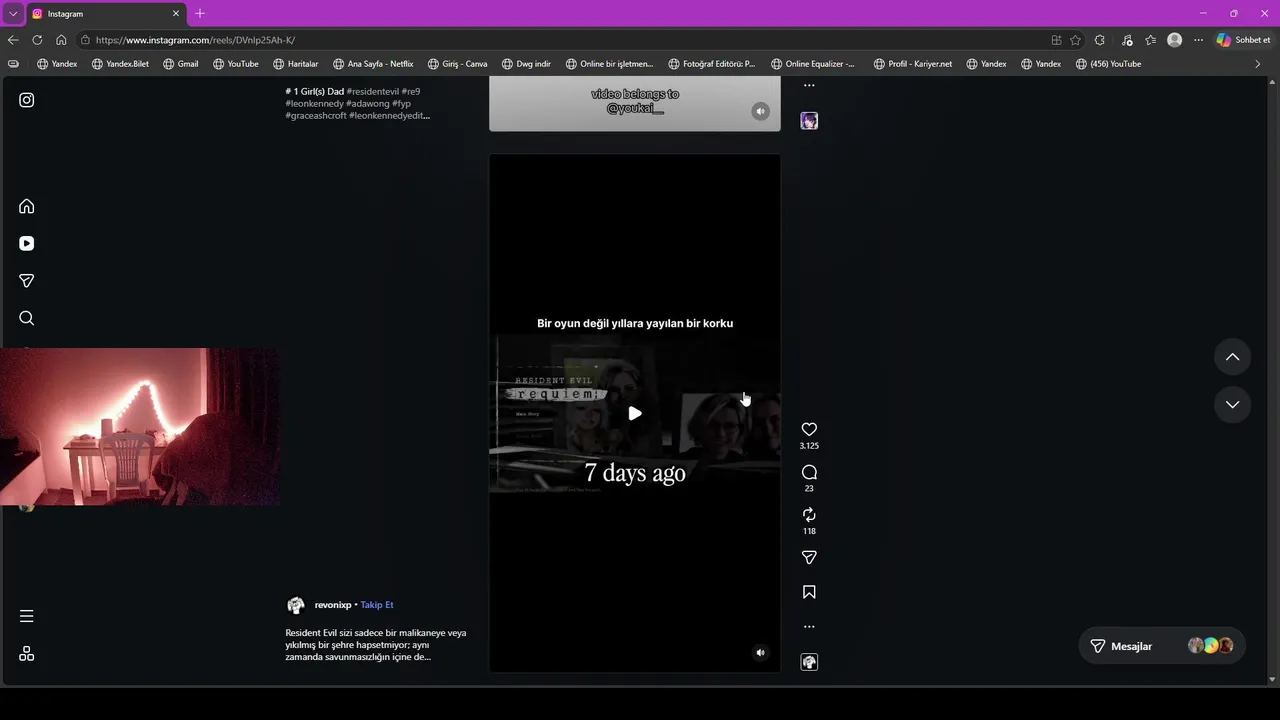Share the reel via paper-plane icon

point(809,557)
